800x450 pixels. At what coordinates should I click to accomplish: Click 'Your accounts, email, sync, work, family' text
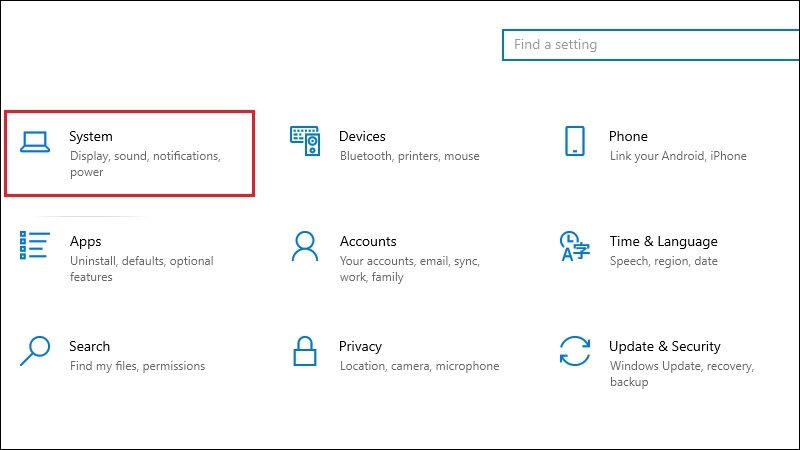410,269
